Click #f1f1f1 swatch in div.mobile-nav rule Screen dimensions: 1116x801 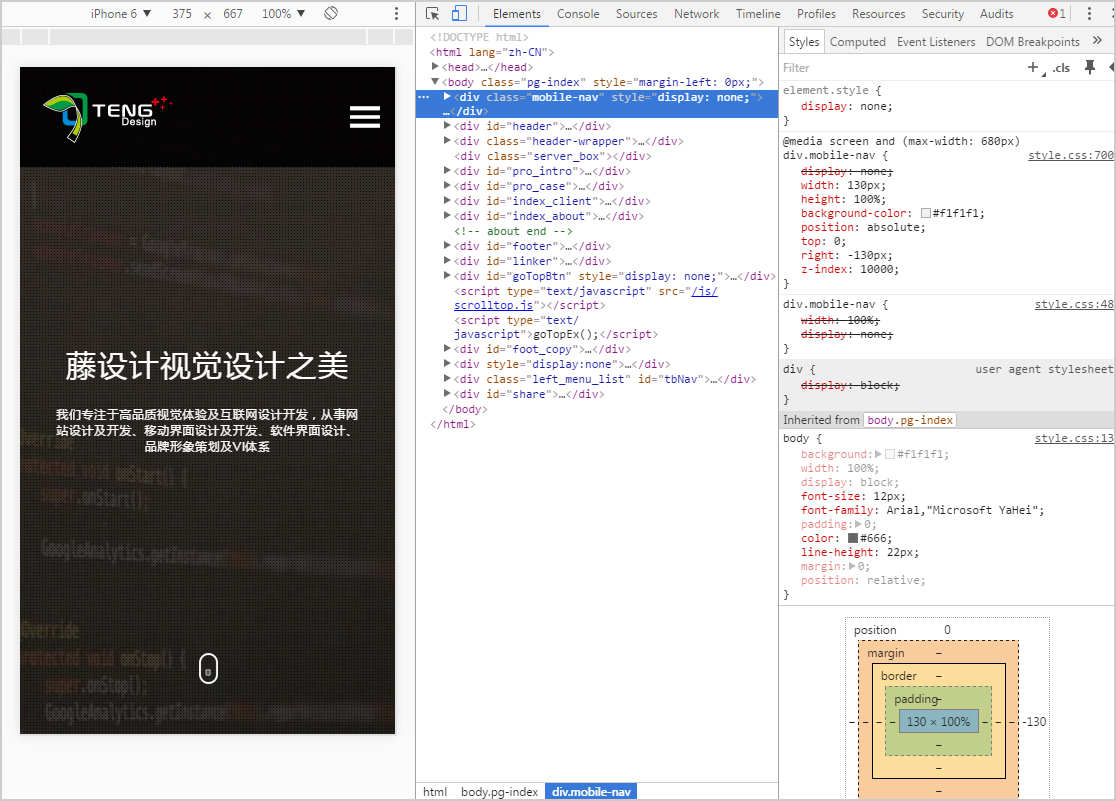(x=925, y=213)
